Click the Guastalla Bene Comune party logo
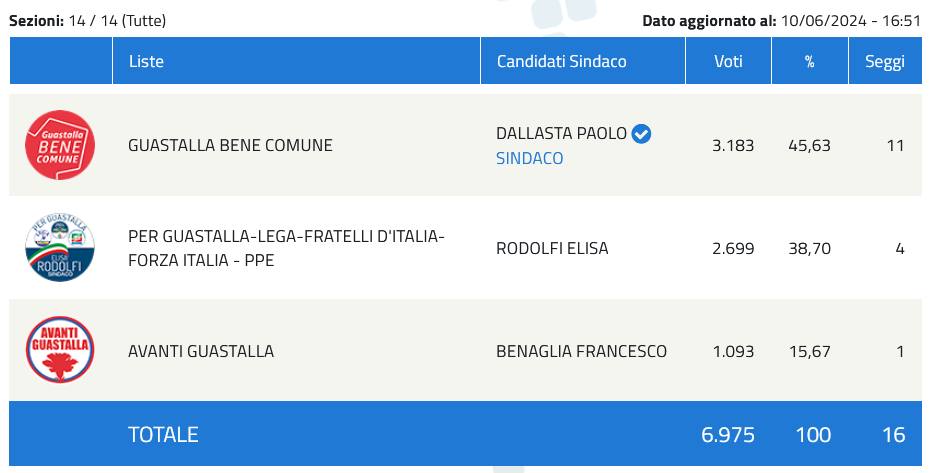Viewport: 936px width, 473px height. (x=60, y=145)
